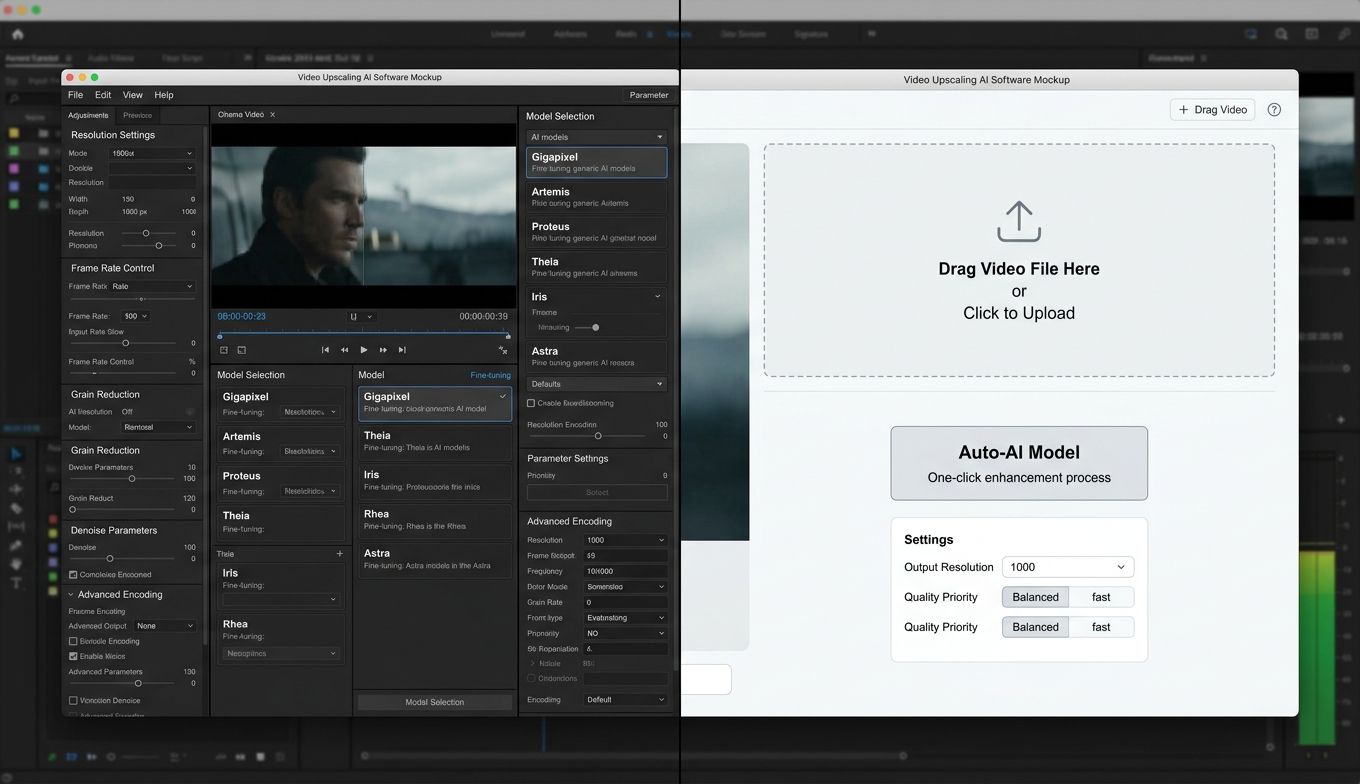This screenshot has height=784, width=1360.
Task: Click the second frame-view icon below timecode
Action: (241, 350)
